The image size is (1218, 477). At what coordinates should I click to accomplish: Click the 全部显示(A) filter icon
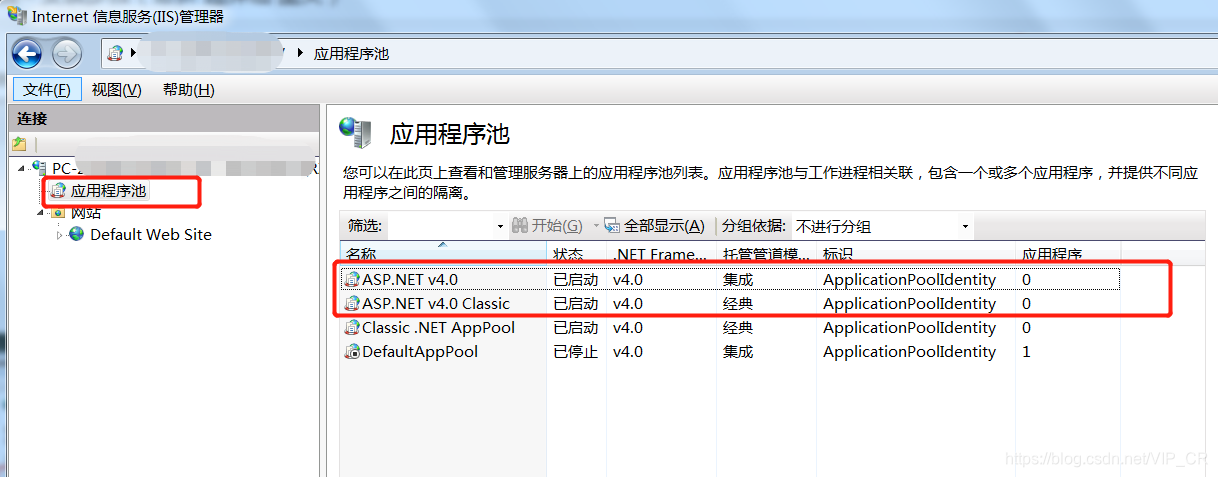click(612, 226)
